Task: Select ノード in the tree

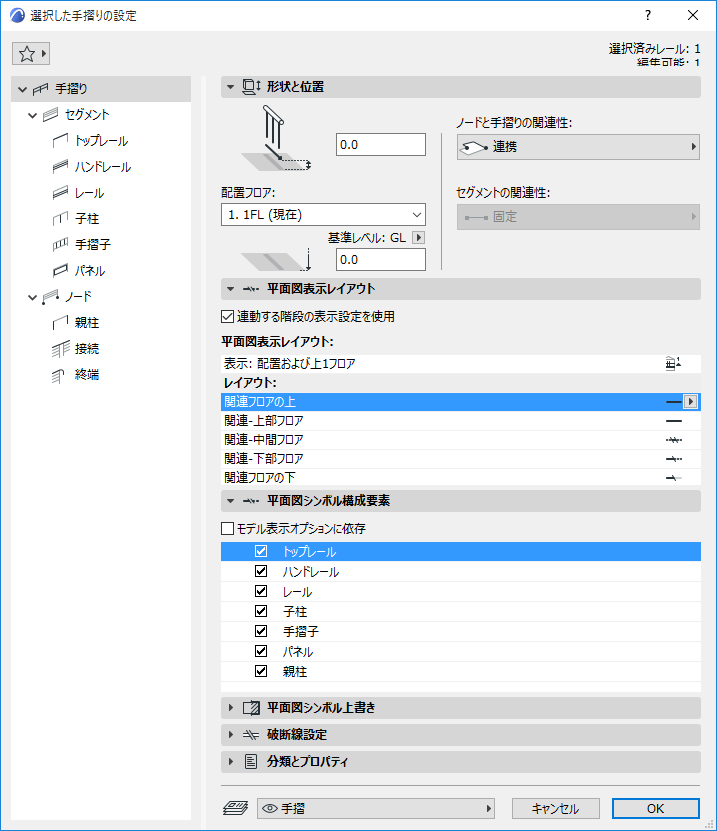Action: pyautogui.click(x=78, y=296)
